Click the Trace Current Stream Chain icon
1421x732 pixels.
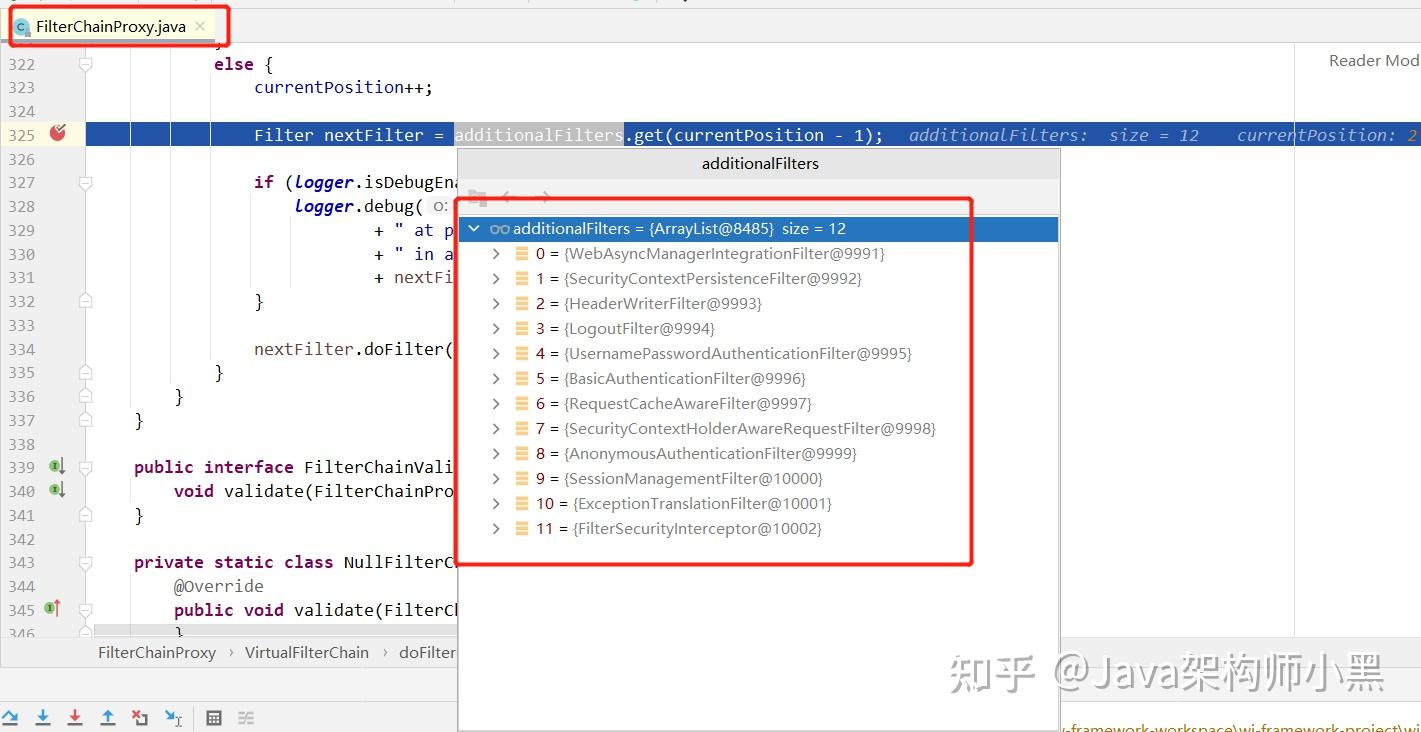tap(246, 718)
